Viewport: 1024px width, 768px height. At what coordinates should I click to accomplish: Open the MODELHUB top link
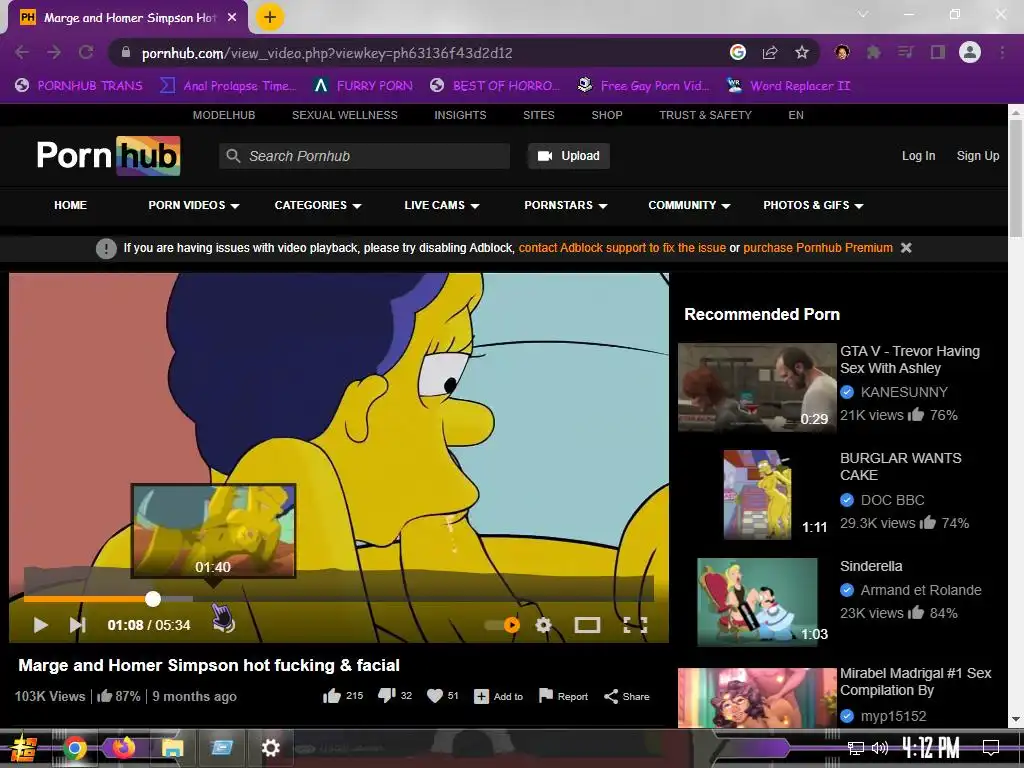pyautogui.click(x=224, y=115)
